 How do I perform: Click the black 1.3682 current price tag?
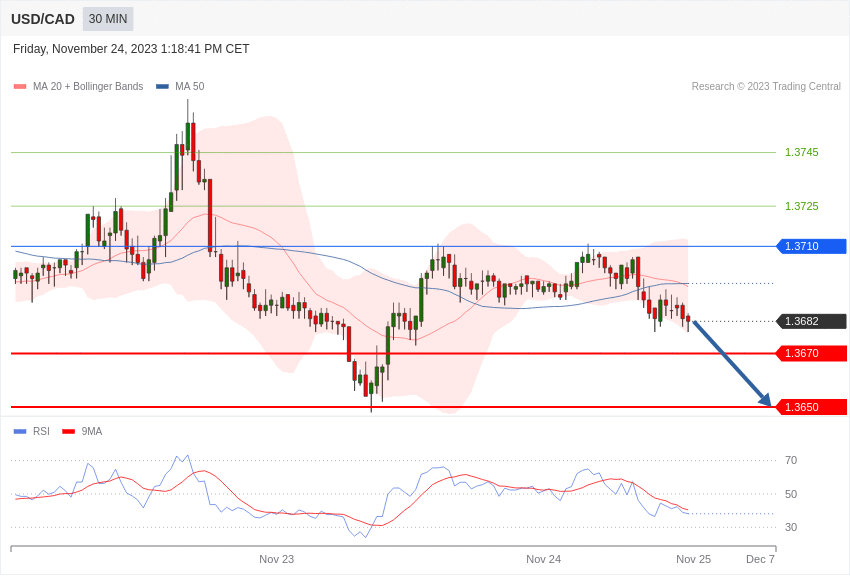812,321
